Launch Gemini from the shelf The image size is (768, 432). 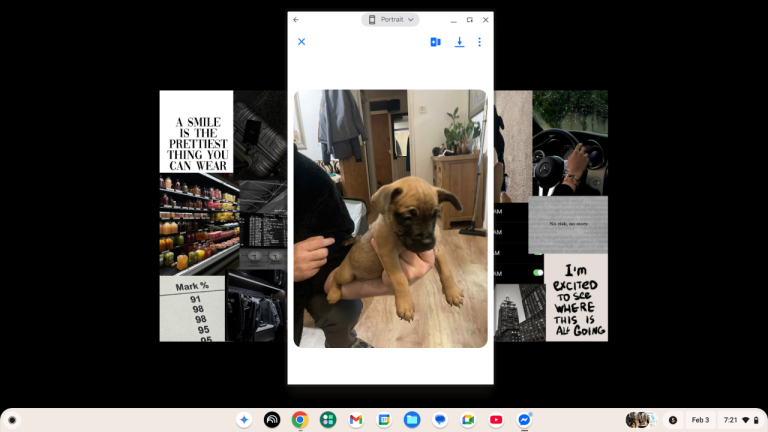tap(243, 420)
